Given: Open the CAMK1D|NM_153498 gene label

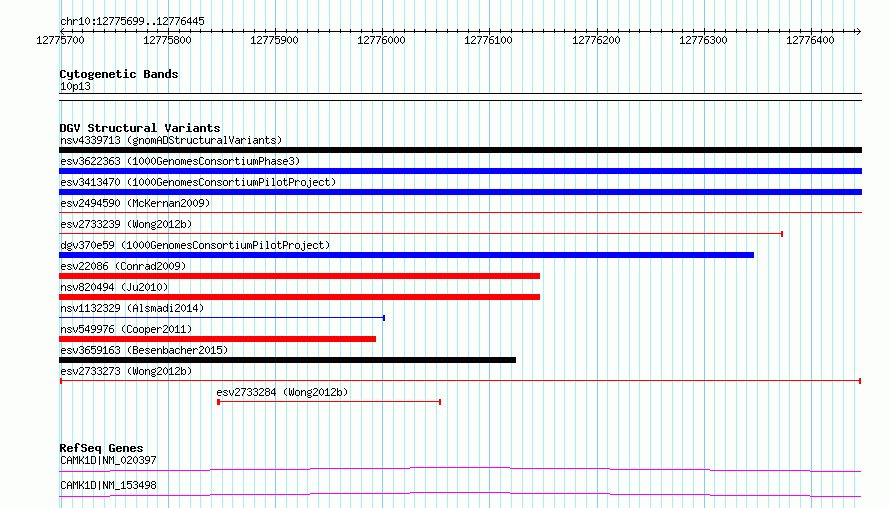Looking at the screenshot, I should (108, 485).
